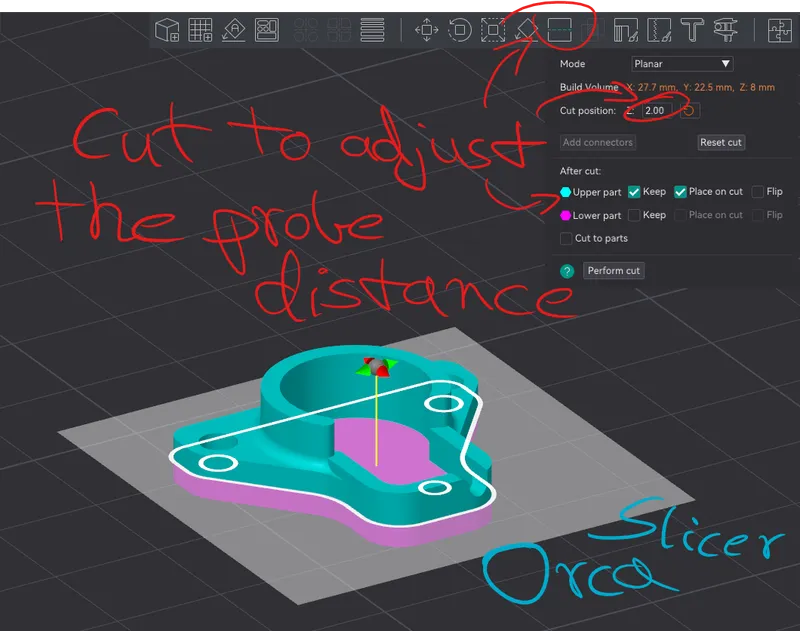Activate the Scale tool
800x631 pixels.
(x=493, y=30)
